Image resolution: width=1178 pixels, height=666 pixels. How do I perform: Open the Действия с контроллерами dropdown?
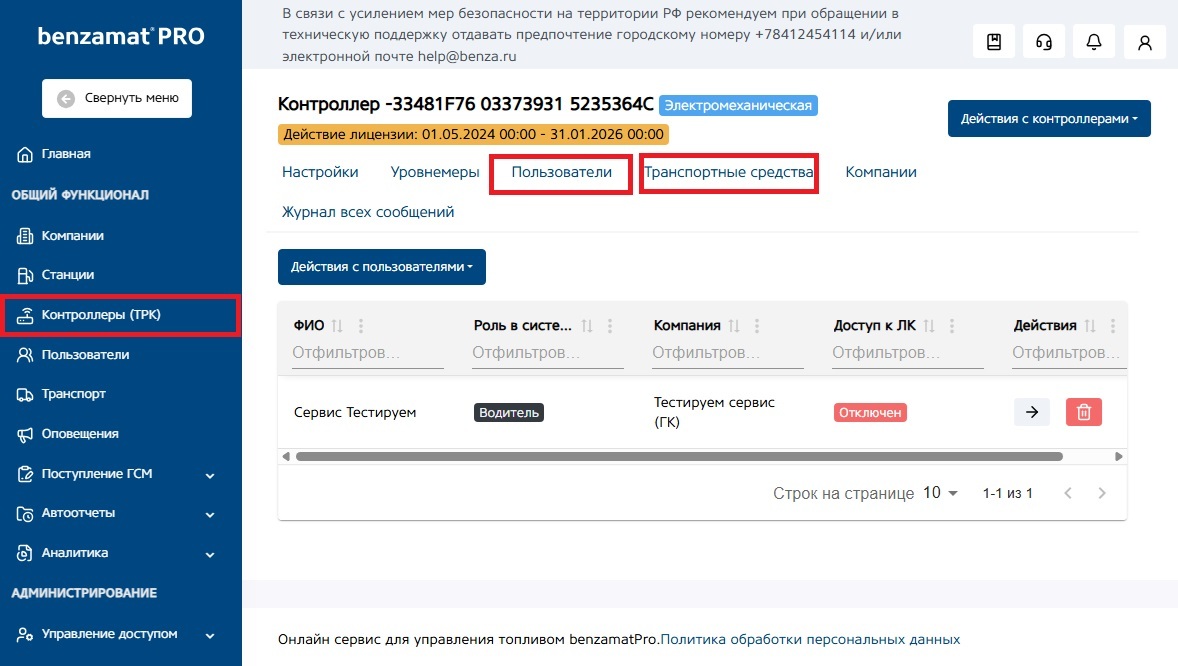pos(1049,119)
